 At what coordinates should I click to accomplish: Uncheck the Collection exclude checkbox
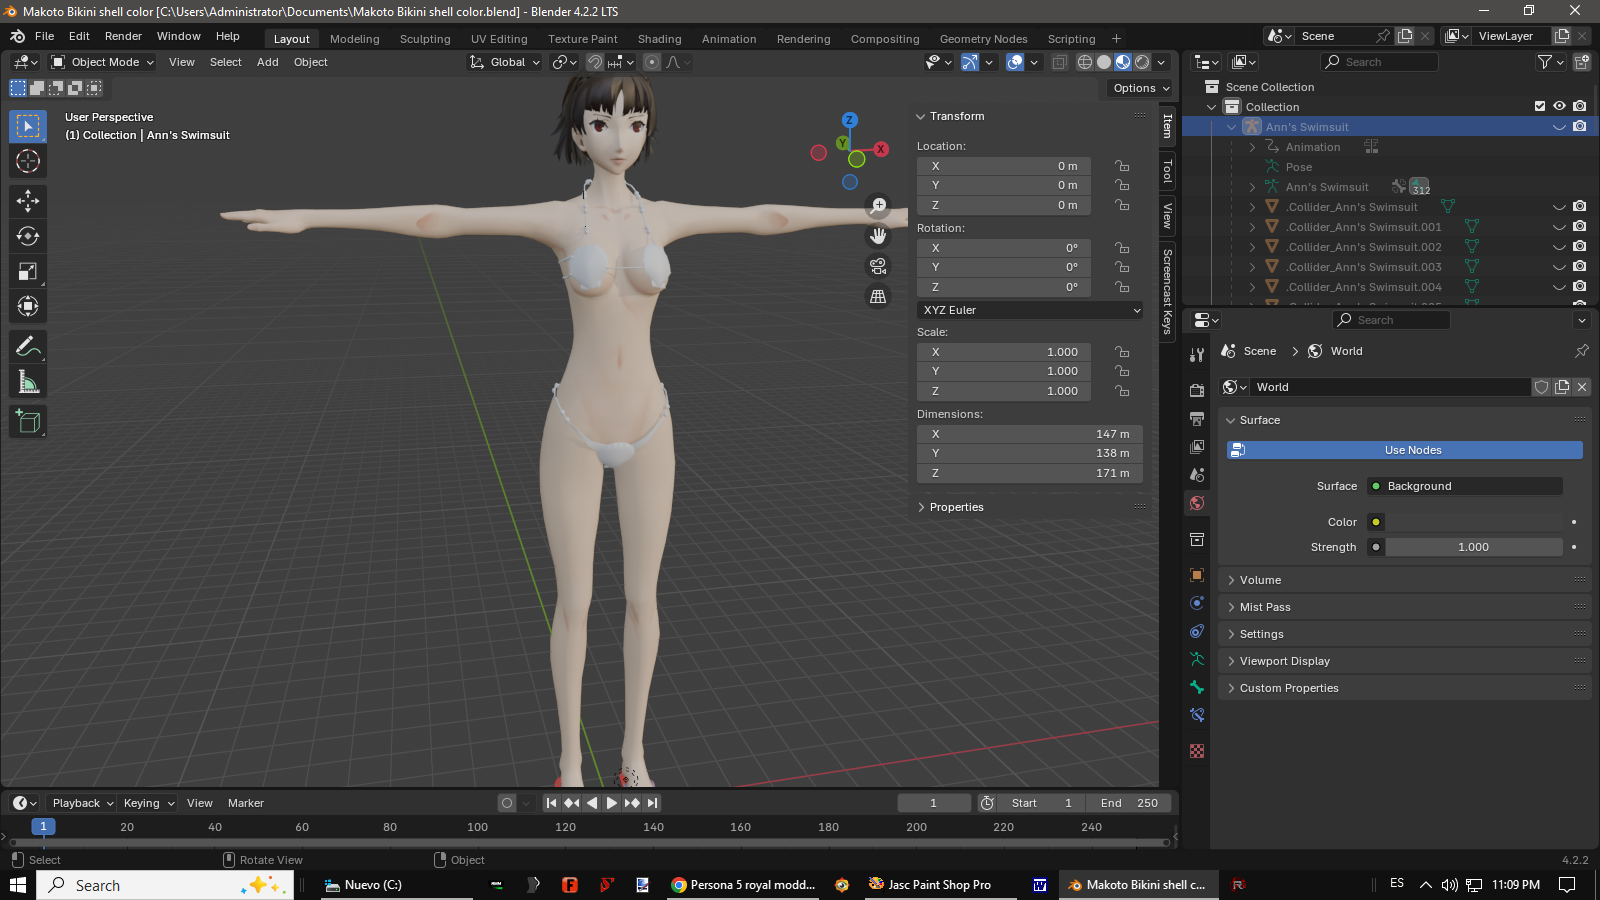[1540, 106]
